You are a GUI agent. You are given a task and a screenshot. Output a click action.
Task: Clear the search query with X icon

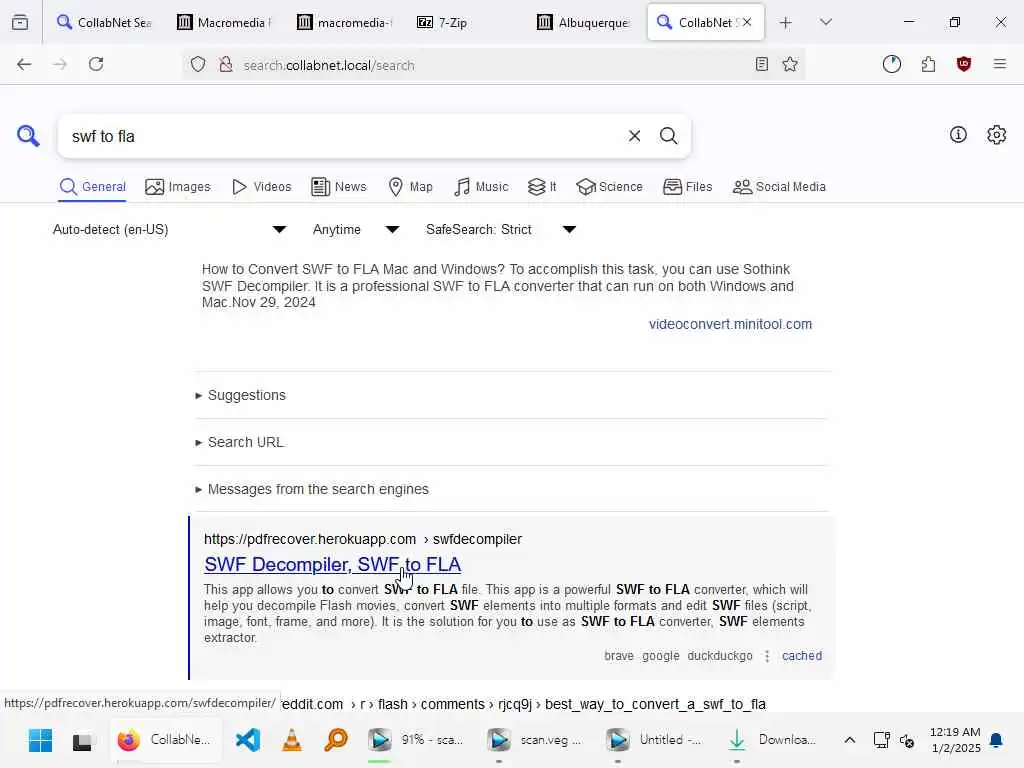634,136
